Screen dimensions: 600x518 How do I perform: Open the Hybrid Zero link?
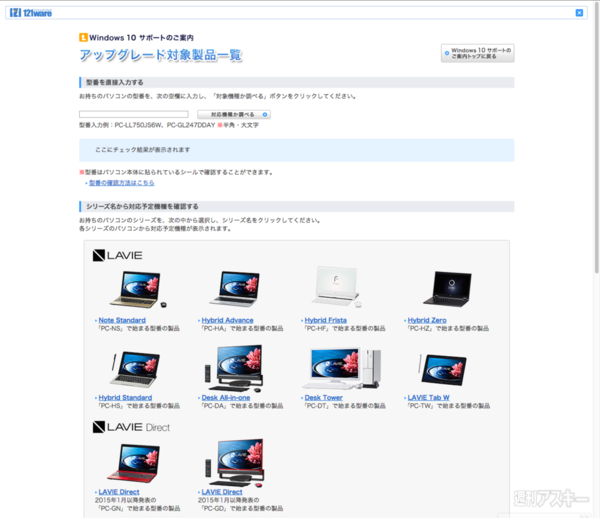pos(427,320)
